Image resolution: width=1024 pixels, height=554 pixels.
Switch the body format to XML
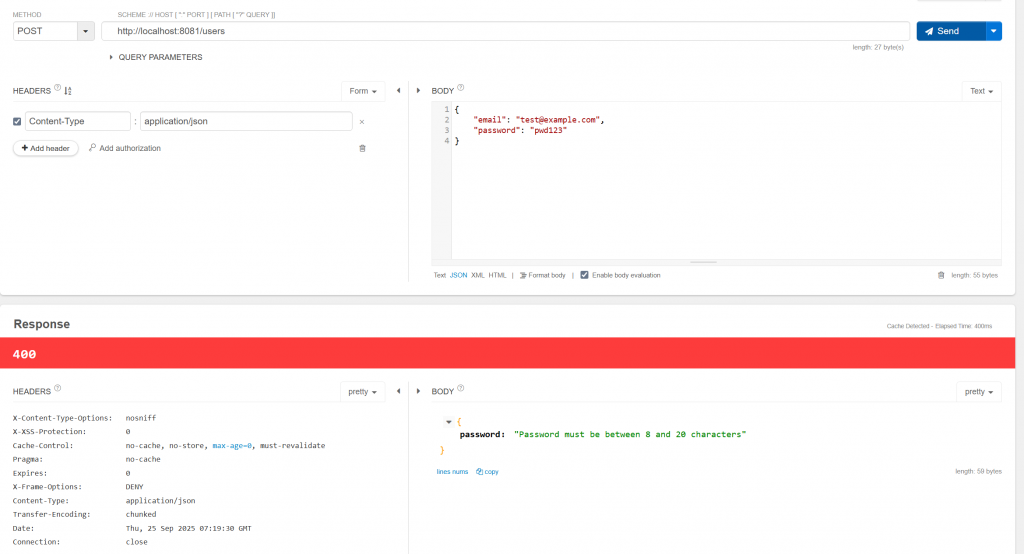pyautogui.click(x=477, y=275)
